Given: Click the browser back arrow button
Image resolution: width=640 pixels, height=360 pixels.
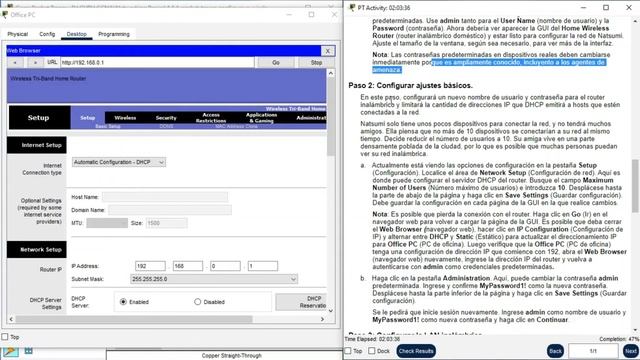Looking at the screenshot, I should point(15,62).
